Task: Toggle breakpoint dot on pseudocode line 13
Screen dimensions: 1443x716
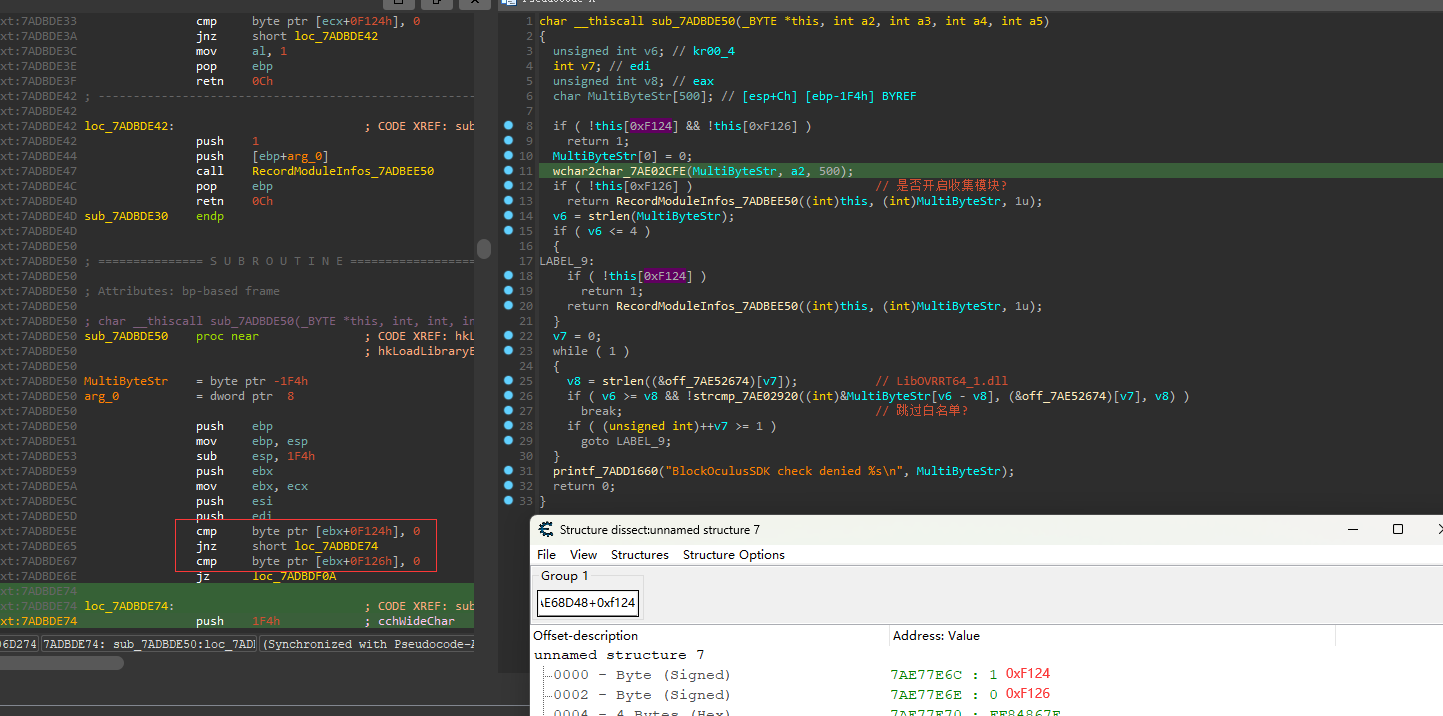Action: click(x=508, y=201)
